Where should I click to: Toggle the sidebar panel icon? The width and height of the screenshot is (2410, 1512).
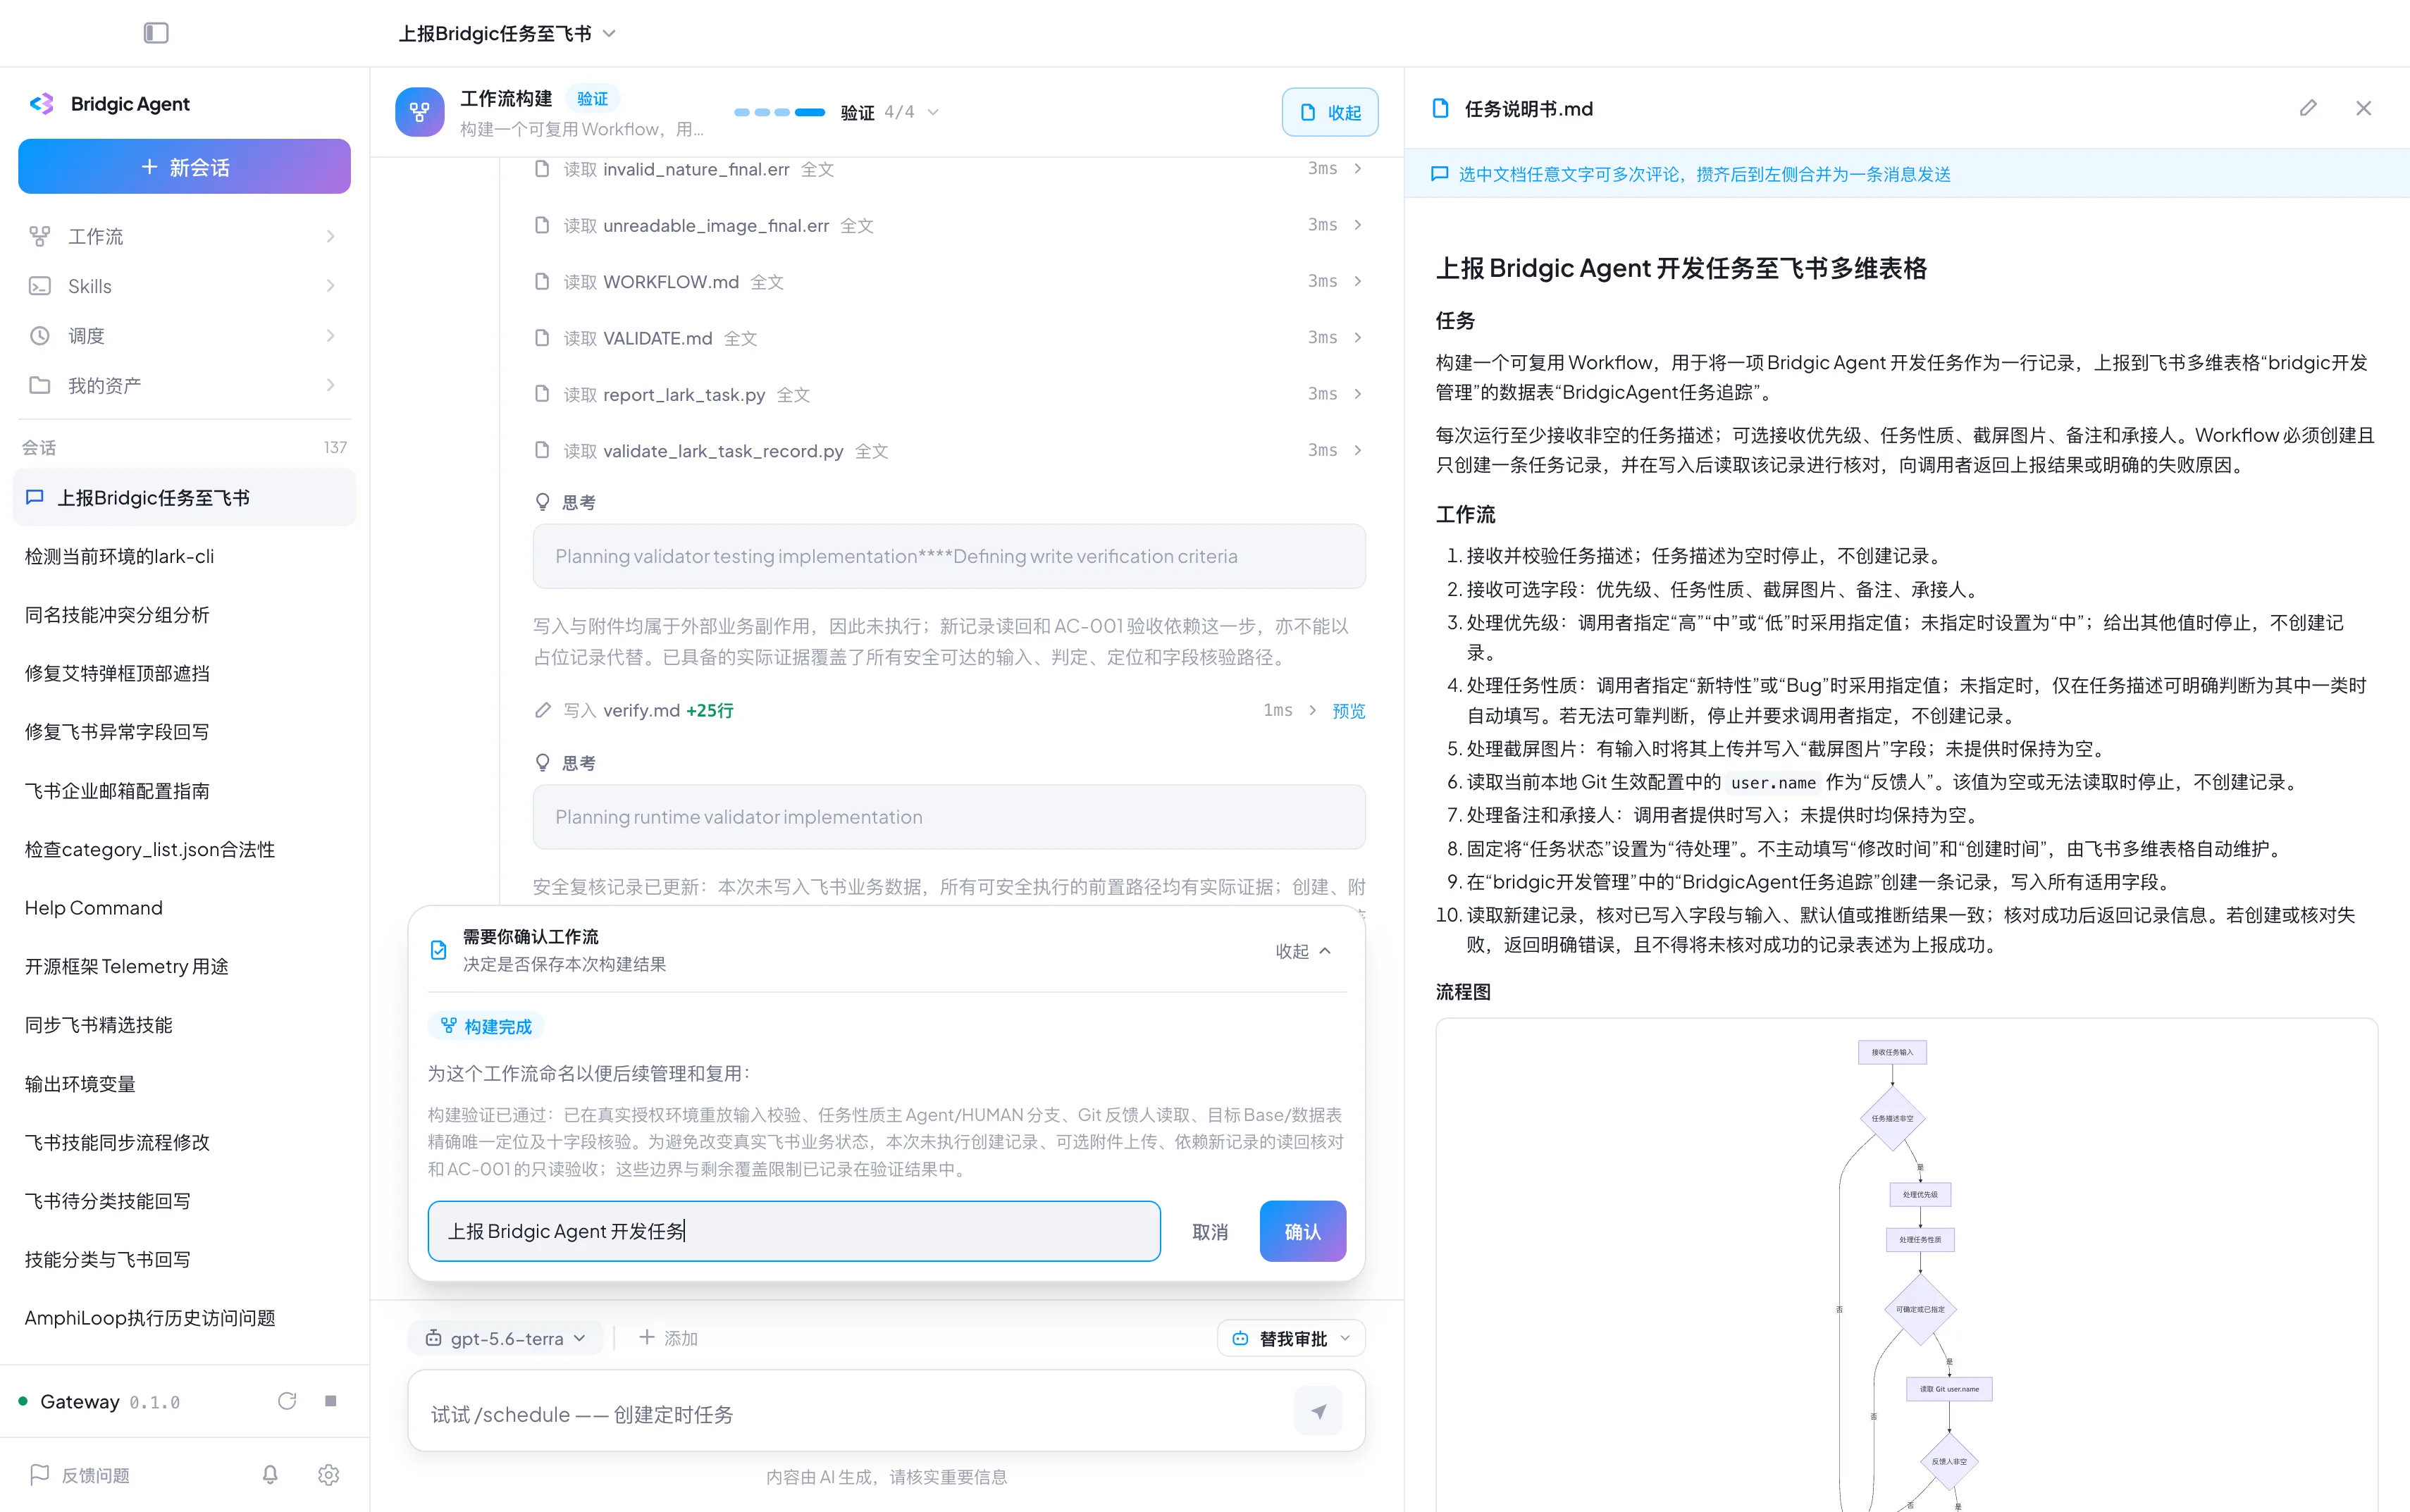pos(156,33)
